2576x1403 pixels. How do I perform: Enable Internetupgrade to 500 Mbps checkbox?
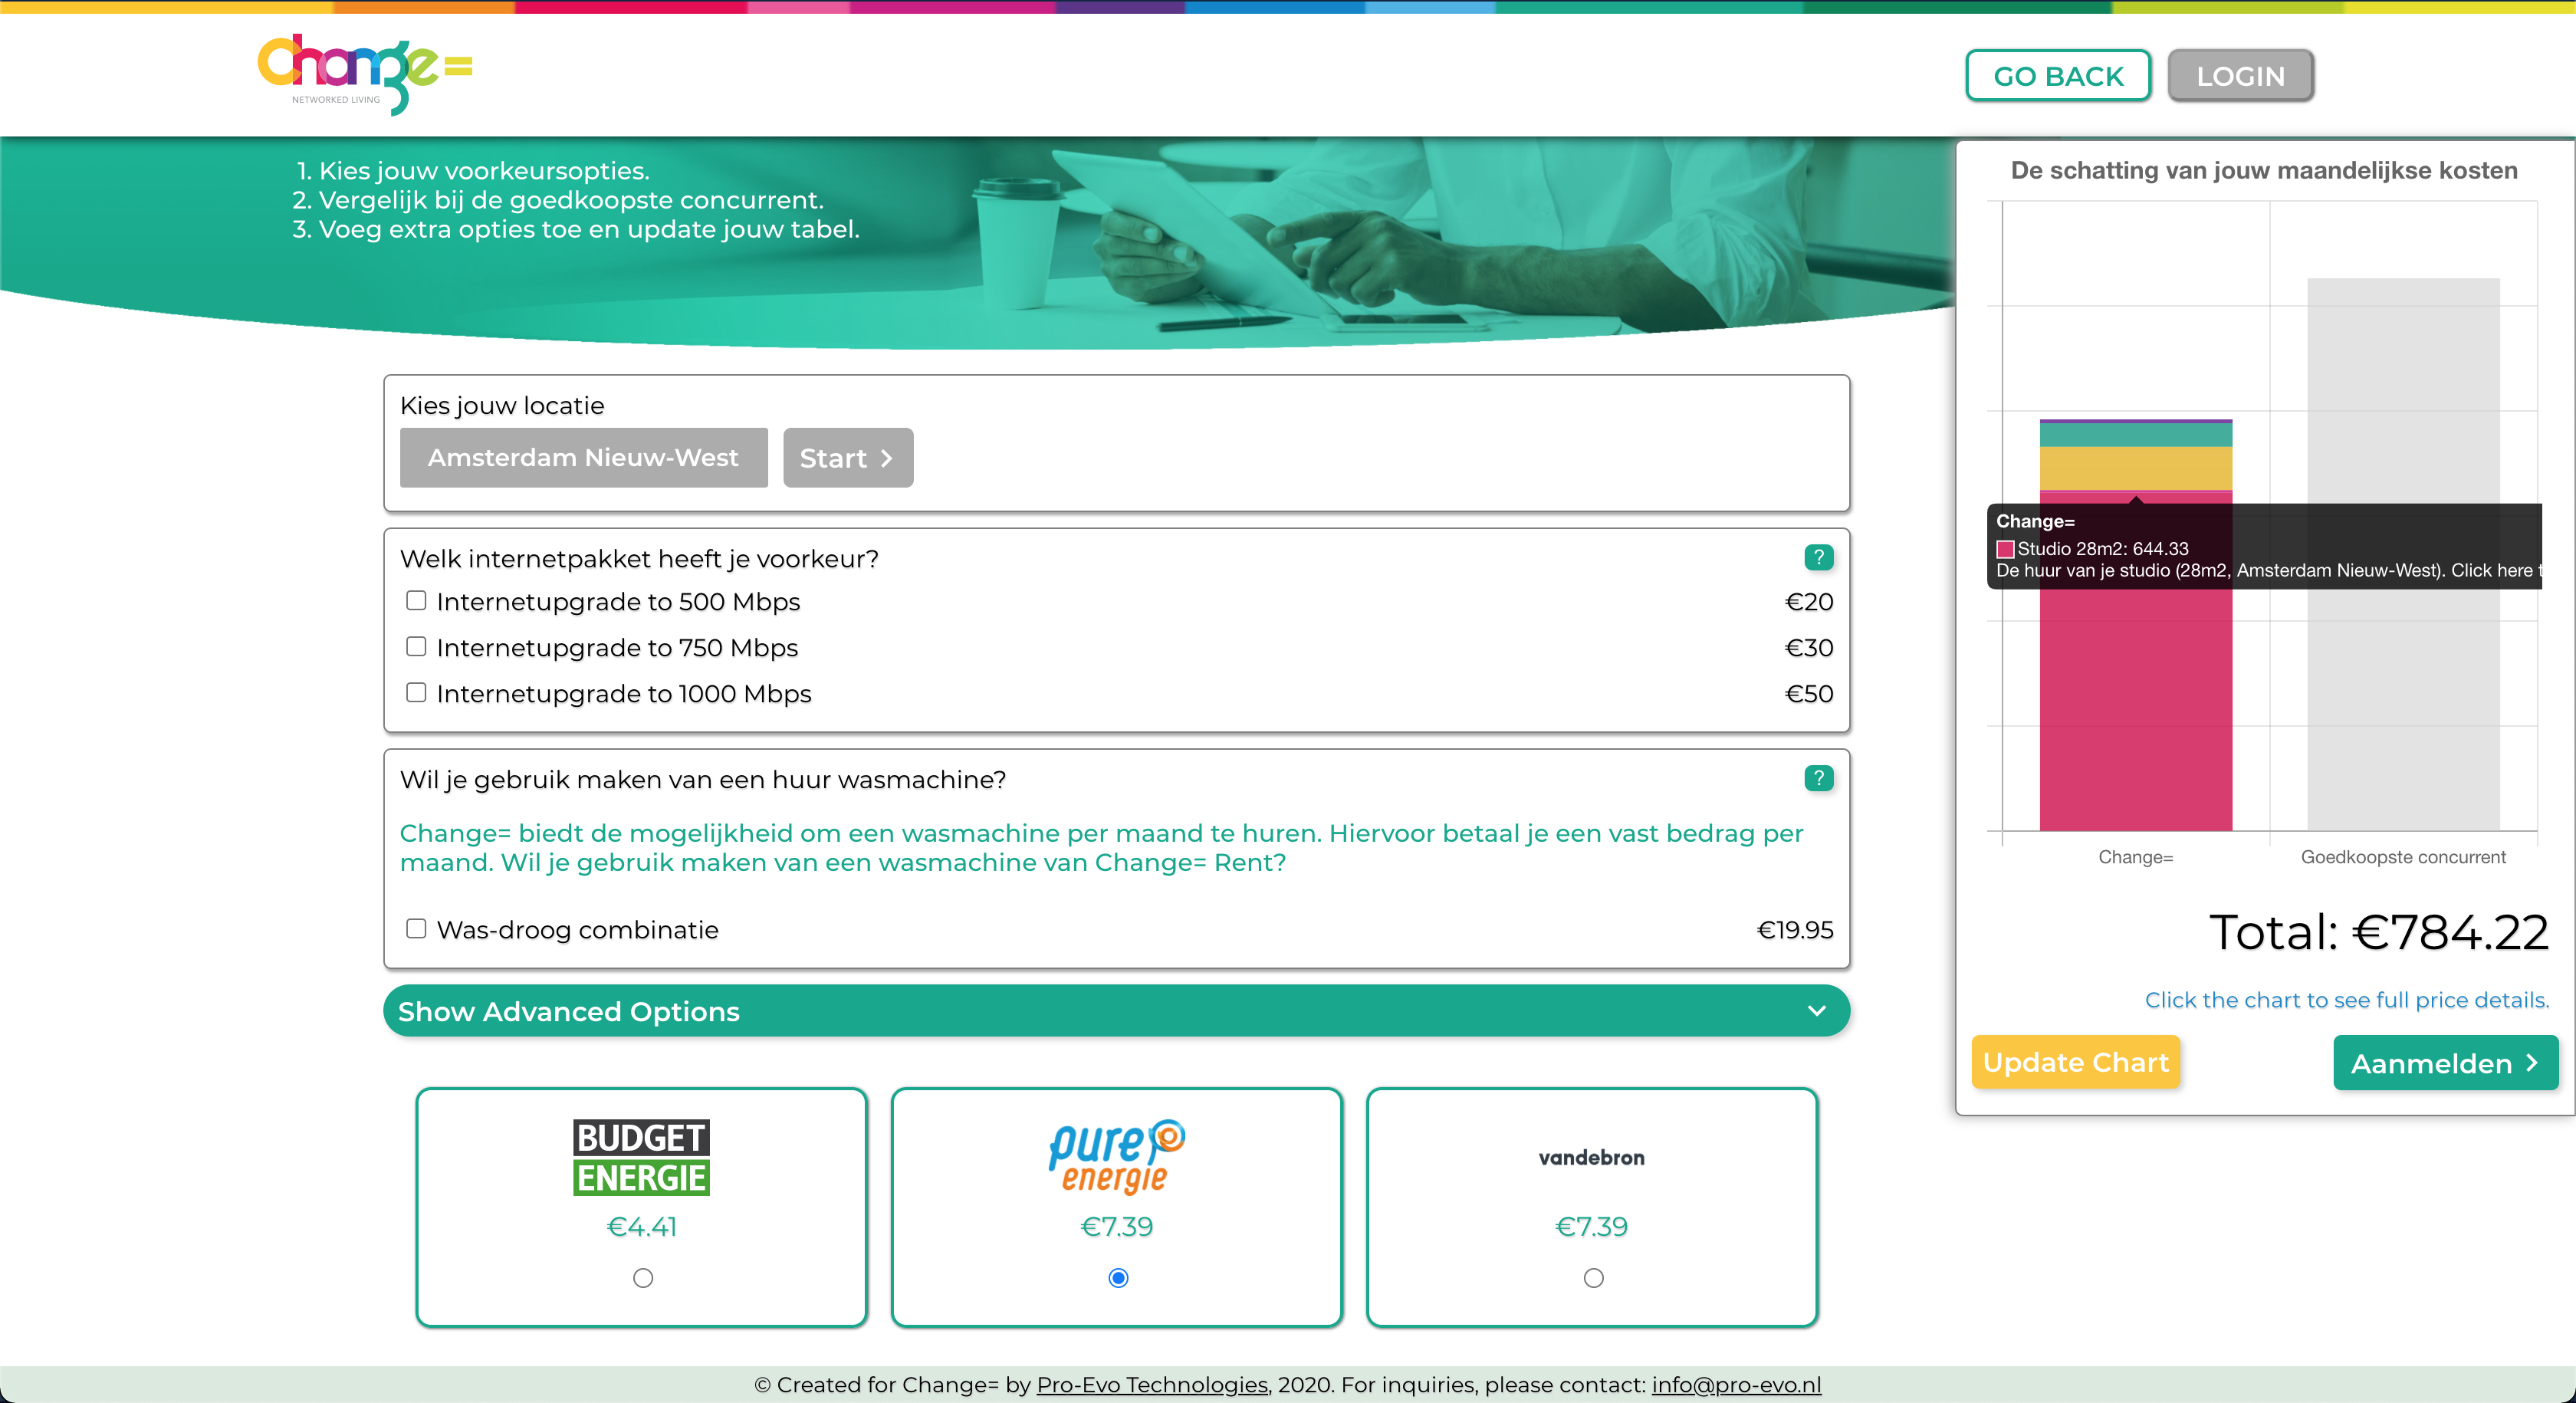pos(416,600)
